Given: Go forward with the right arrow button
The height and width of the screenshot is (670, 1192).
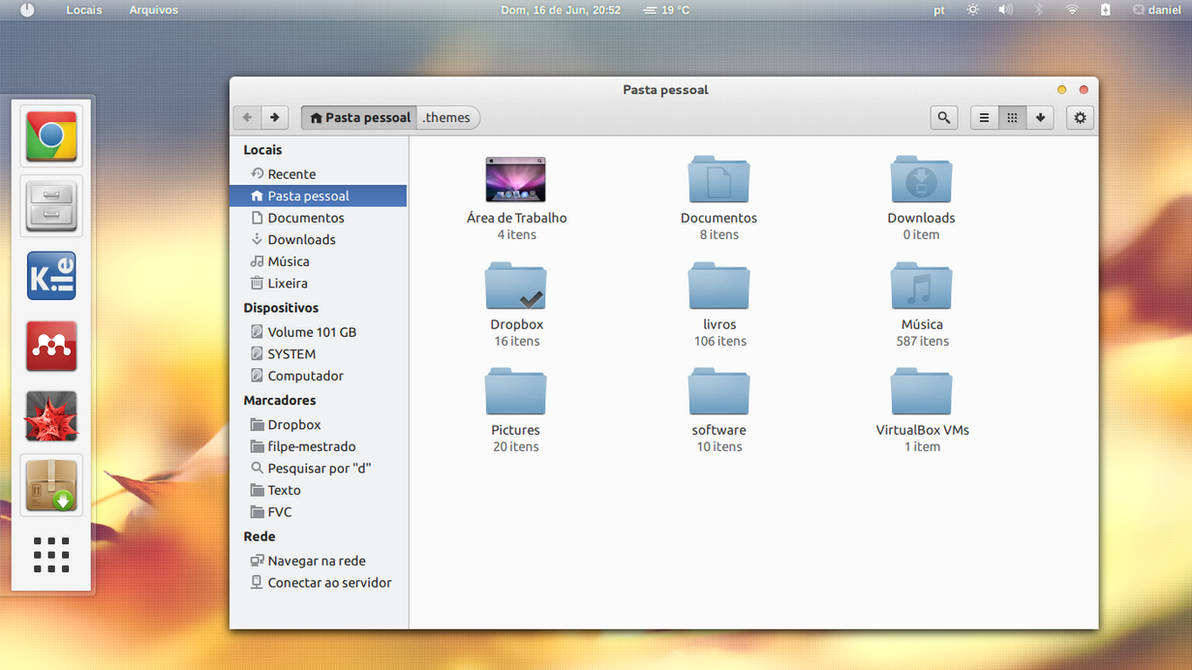Looking at the screenshot, I should click(274, 117).
